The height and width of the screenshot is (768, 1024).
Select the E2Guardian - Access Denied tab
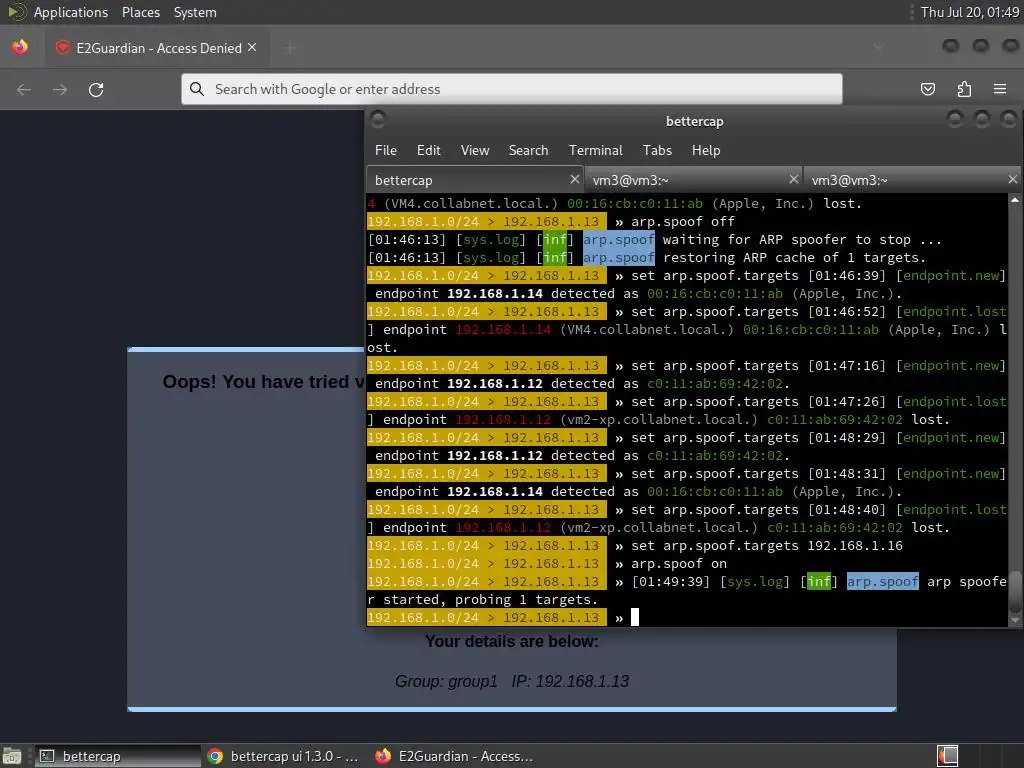pyautogui.click(x=159, y=48)
